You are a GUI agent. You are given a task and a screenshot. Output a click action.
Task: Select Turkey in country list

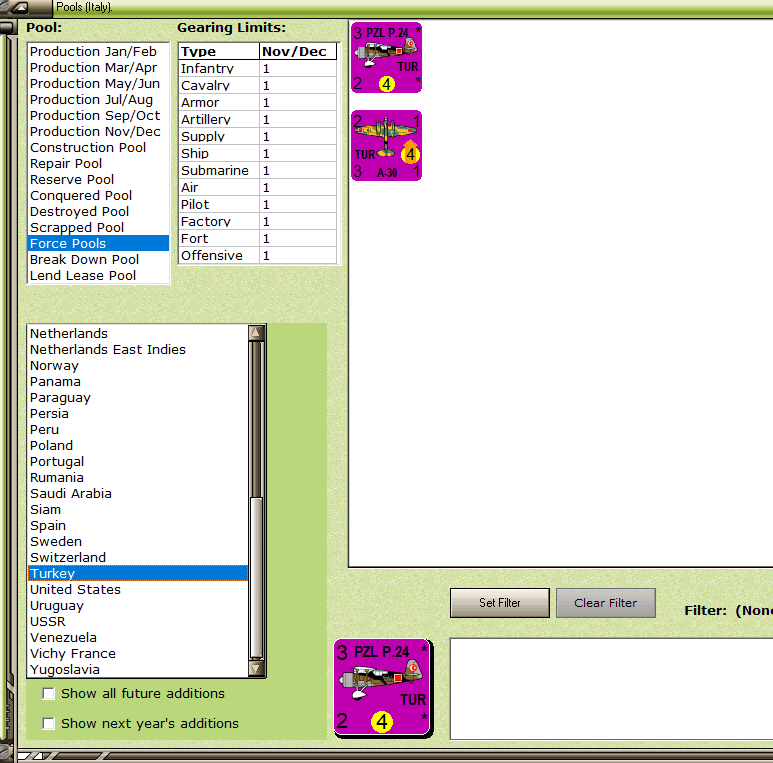click(138, 574)
